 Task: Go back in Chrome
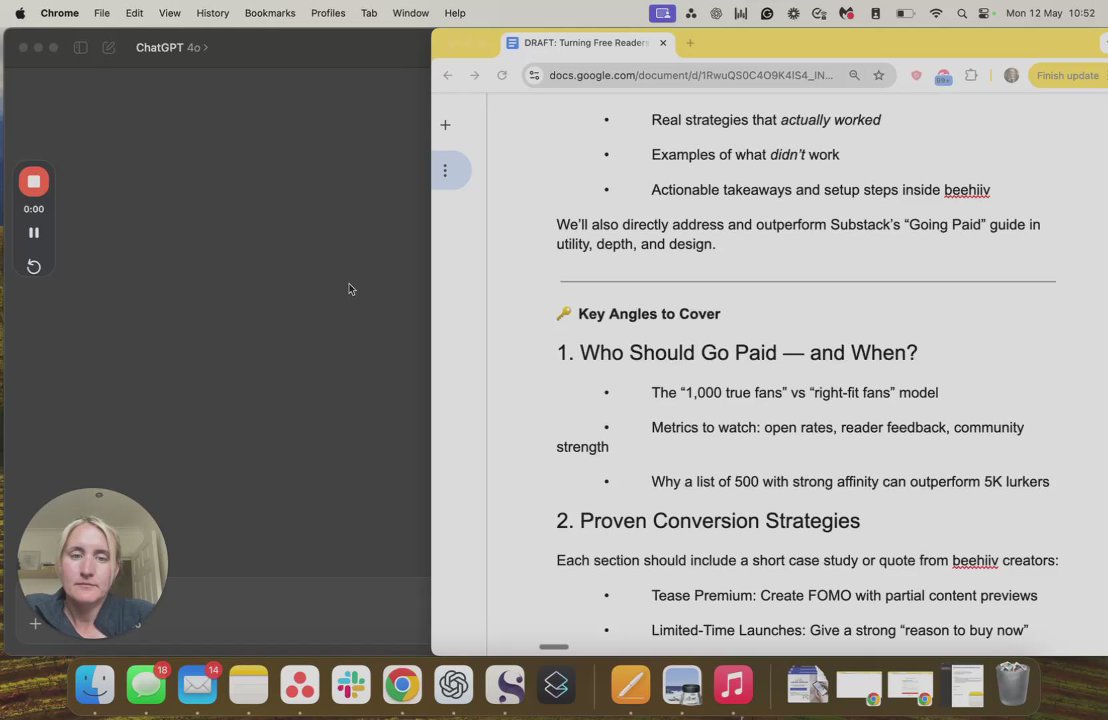[447, 76]
